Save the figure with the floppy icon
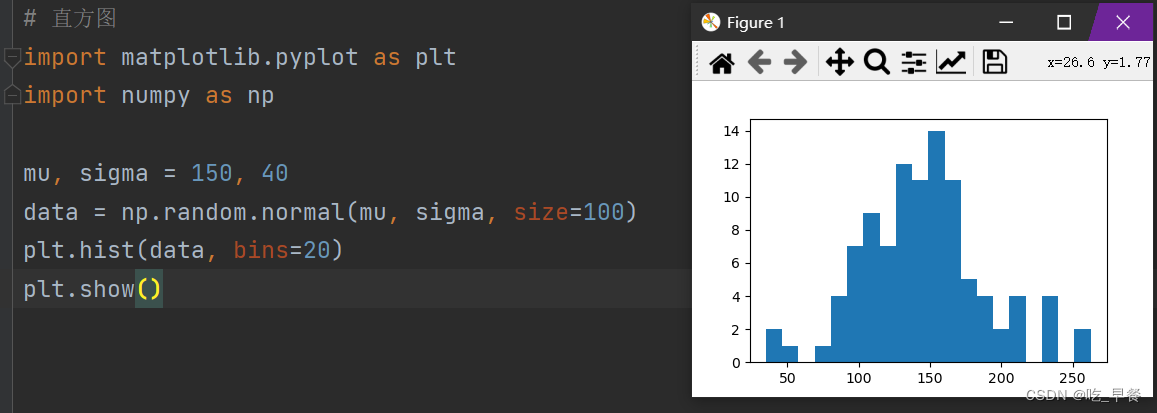This screenshot has height=413, width=1157. pyautogui.click(x=995, y=63)
